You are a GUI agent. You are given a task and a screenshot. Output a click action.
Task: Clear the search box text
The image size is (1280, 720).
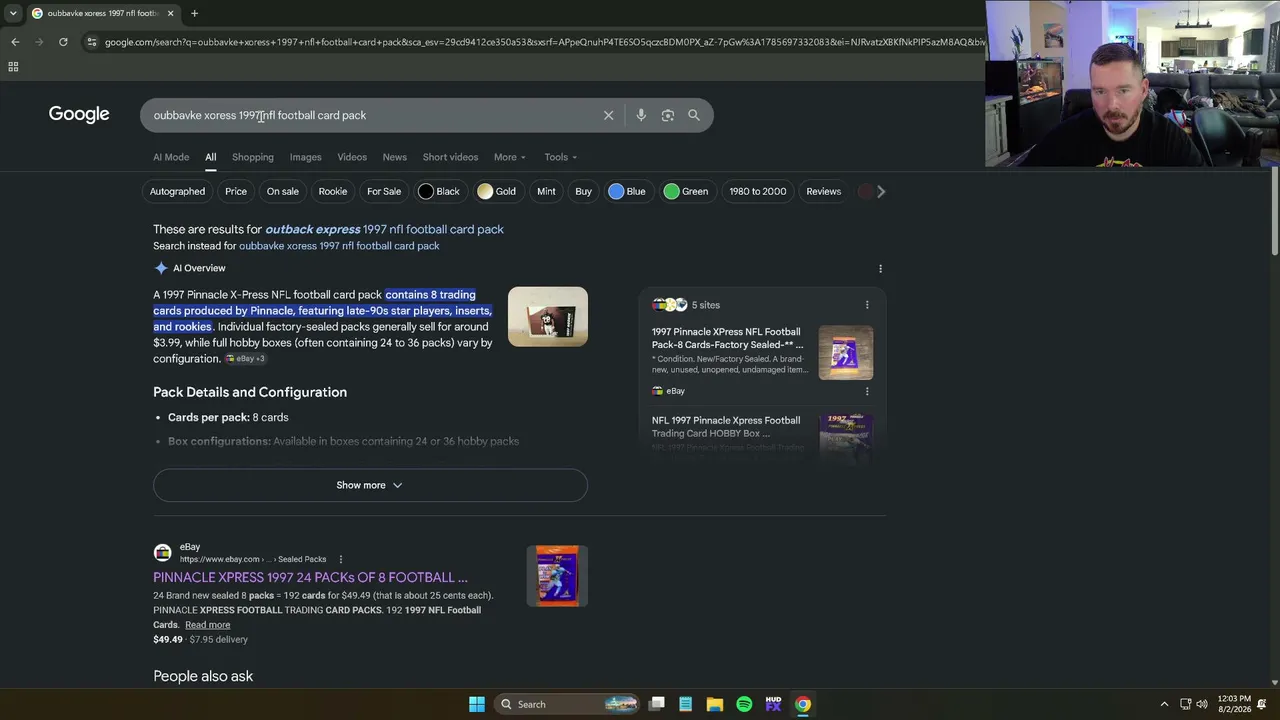click(608, 115)
